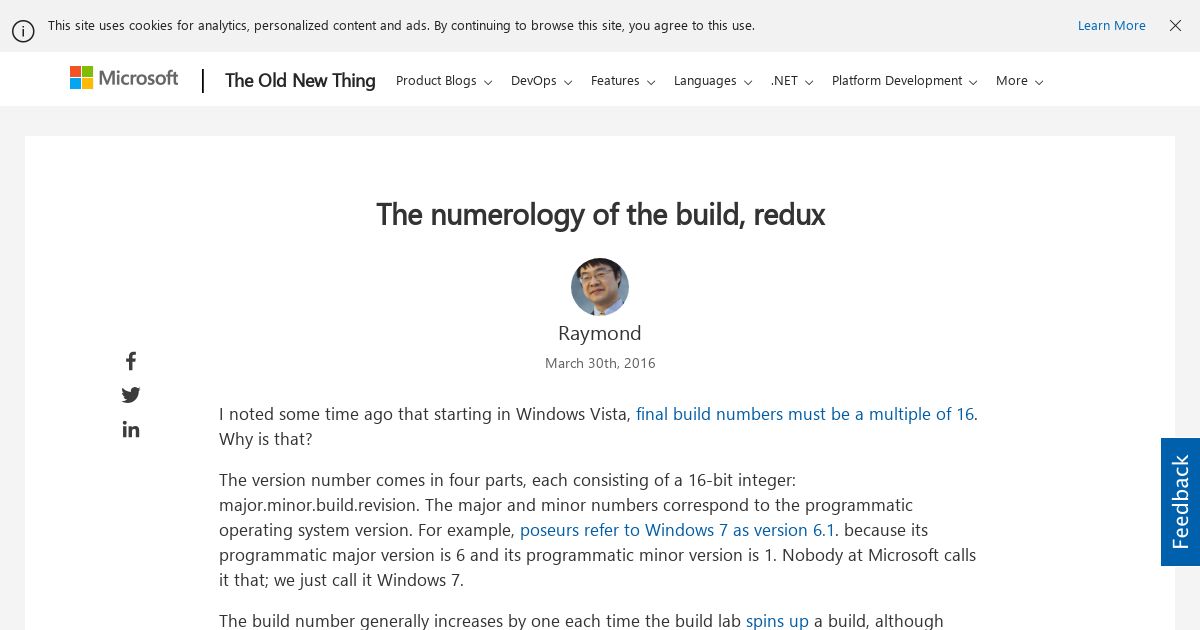Image resolution: width=1200 pixels, height=630 pixels.
Task: Go to The Old New Thing home
Action: tap(300, 81)
